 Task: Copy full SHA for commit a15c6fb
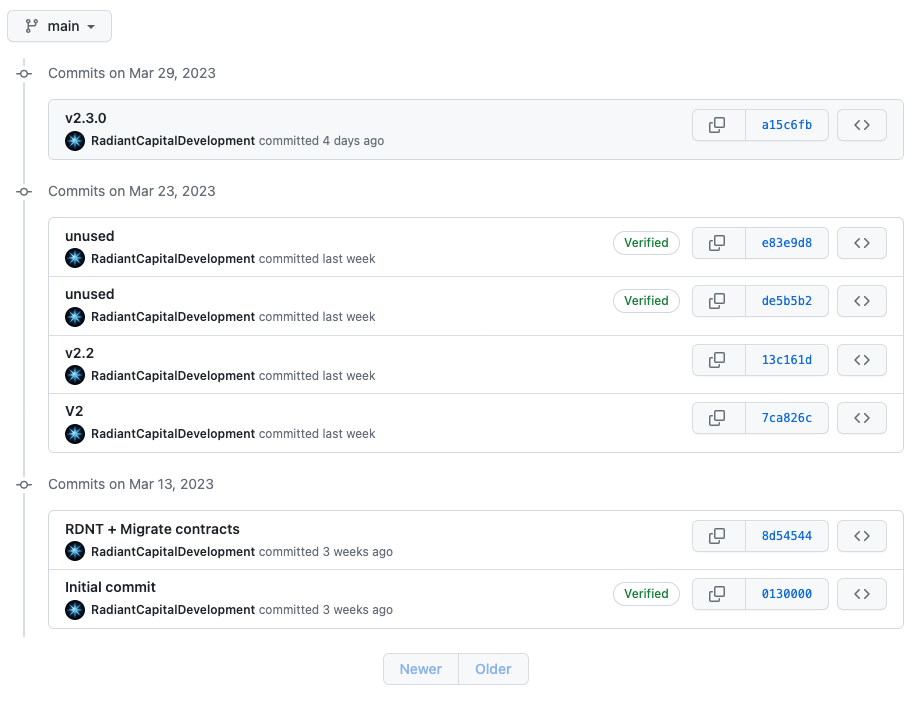click(718, 125)
